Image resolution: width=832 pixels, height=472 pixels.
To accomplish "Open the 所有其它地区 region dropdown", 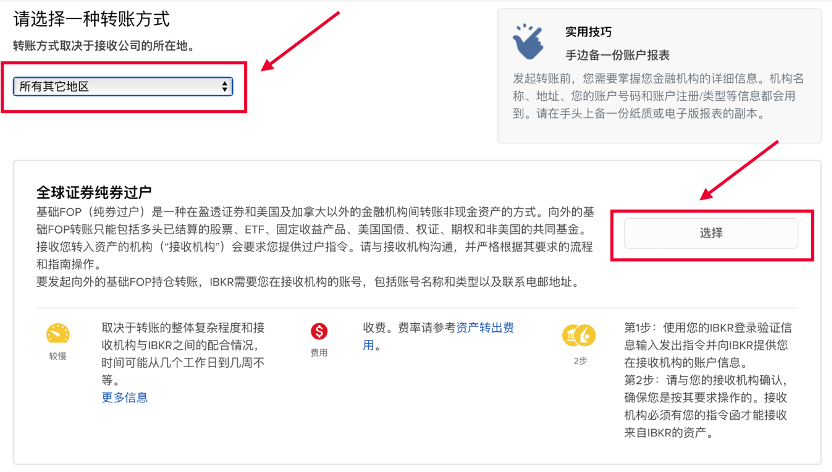I will click(123, 86).
